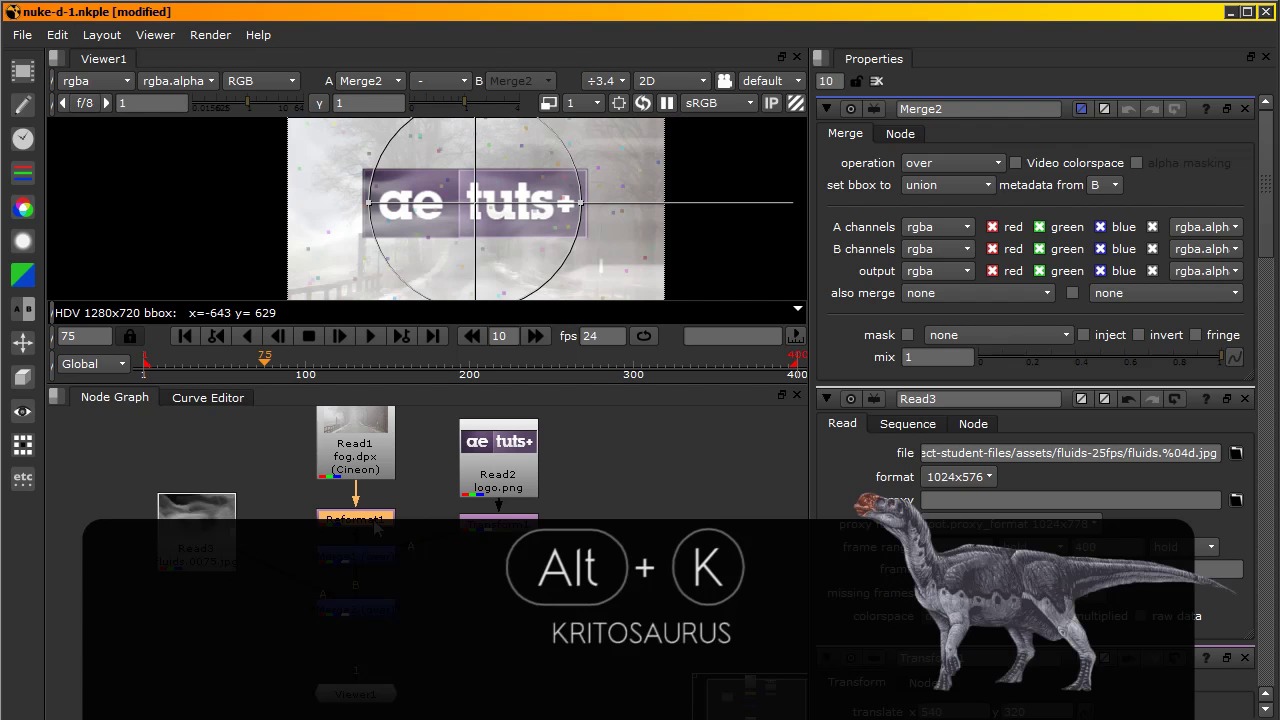Screen dimensions: 1280x720
Task: Click the Merge2 mix slider
Action: coord(1100,357)
